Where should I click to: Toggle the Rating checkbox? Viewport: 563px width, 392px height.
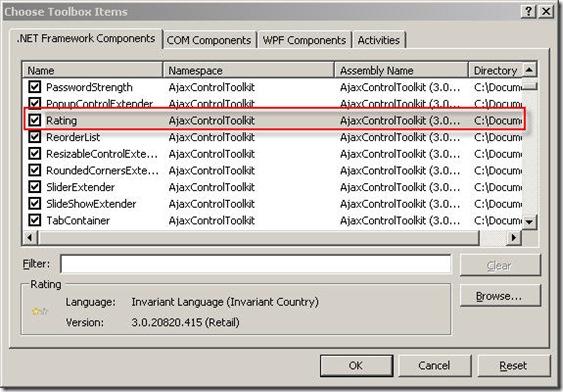(x=34, y=120)
